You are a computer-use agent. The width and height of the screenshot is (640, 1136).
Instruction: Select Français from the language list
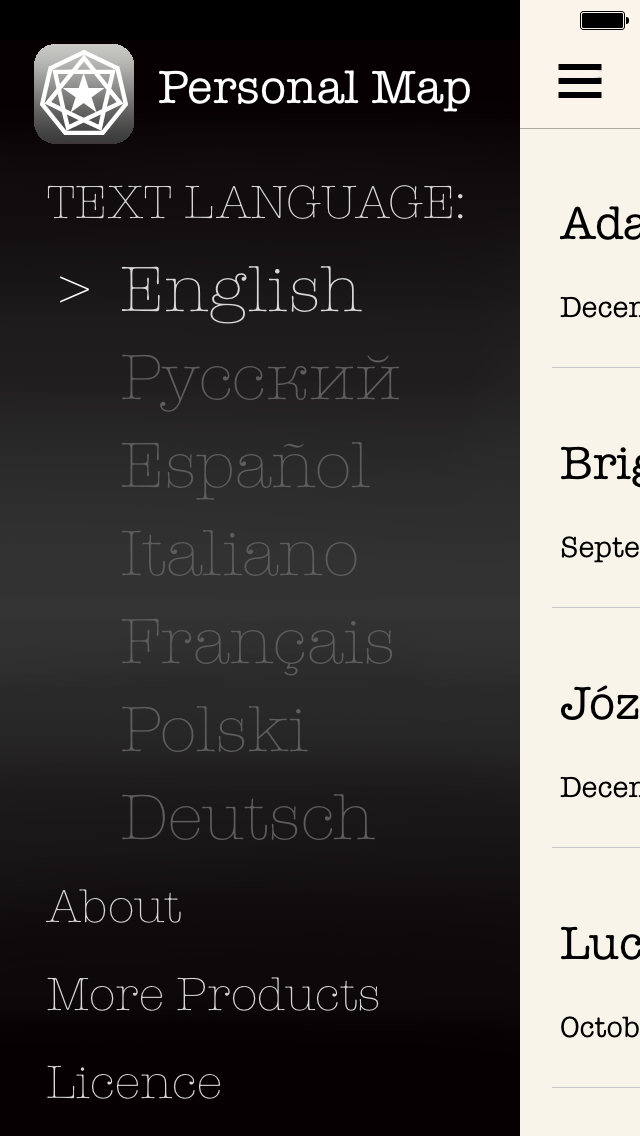tap(257, 642)
